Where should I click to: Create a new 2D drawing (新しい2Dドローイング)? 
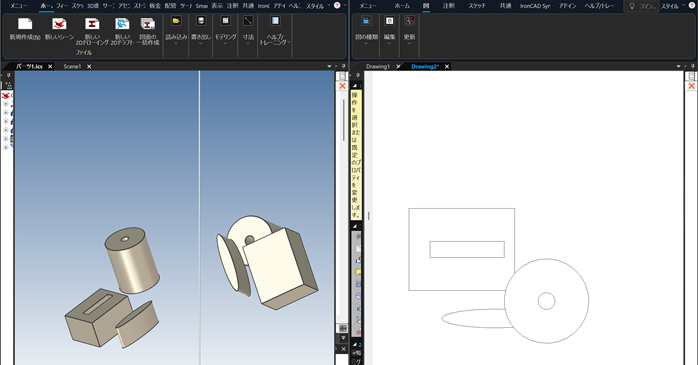tap(92, 24)
